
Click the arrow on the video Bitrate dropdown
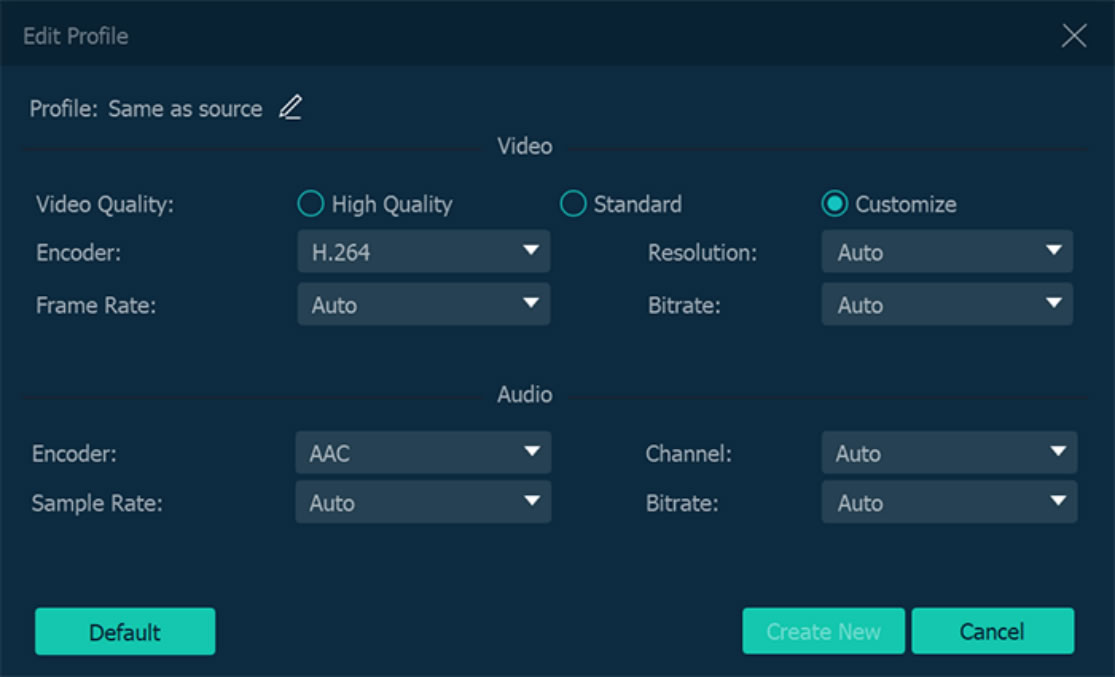(x=1055, y=305)
